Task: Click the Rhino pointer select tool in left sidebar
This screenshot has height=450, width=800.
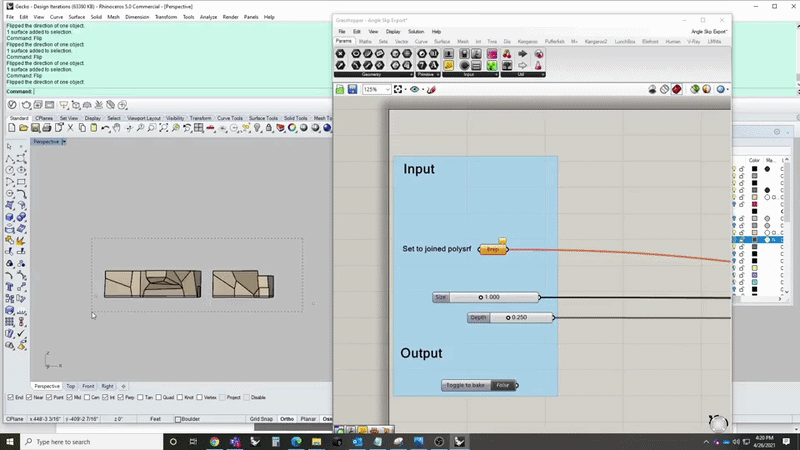Action: [x=9, y=147]
